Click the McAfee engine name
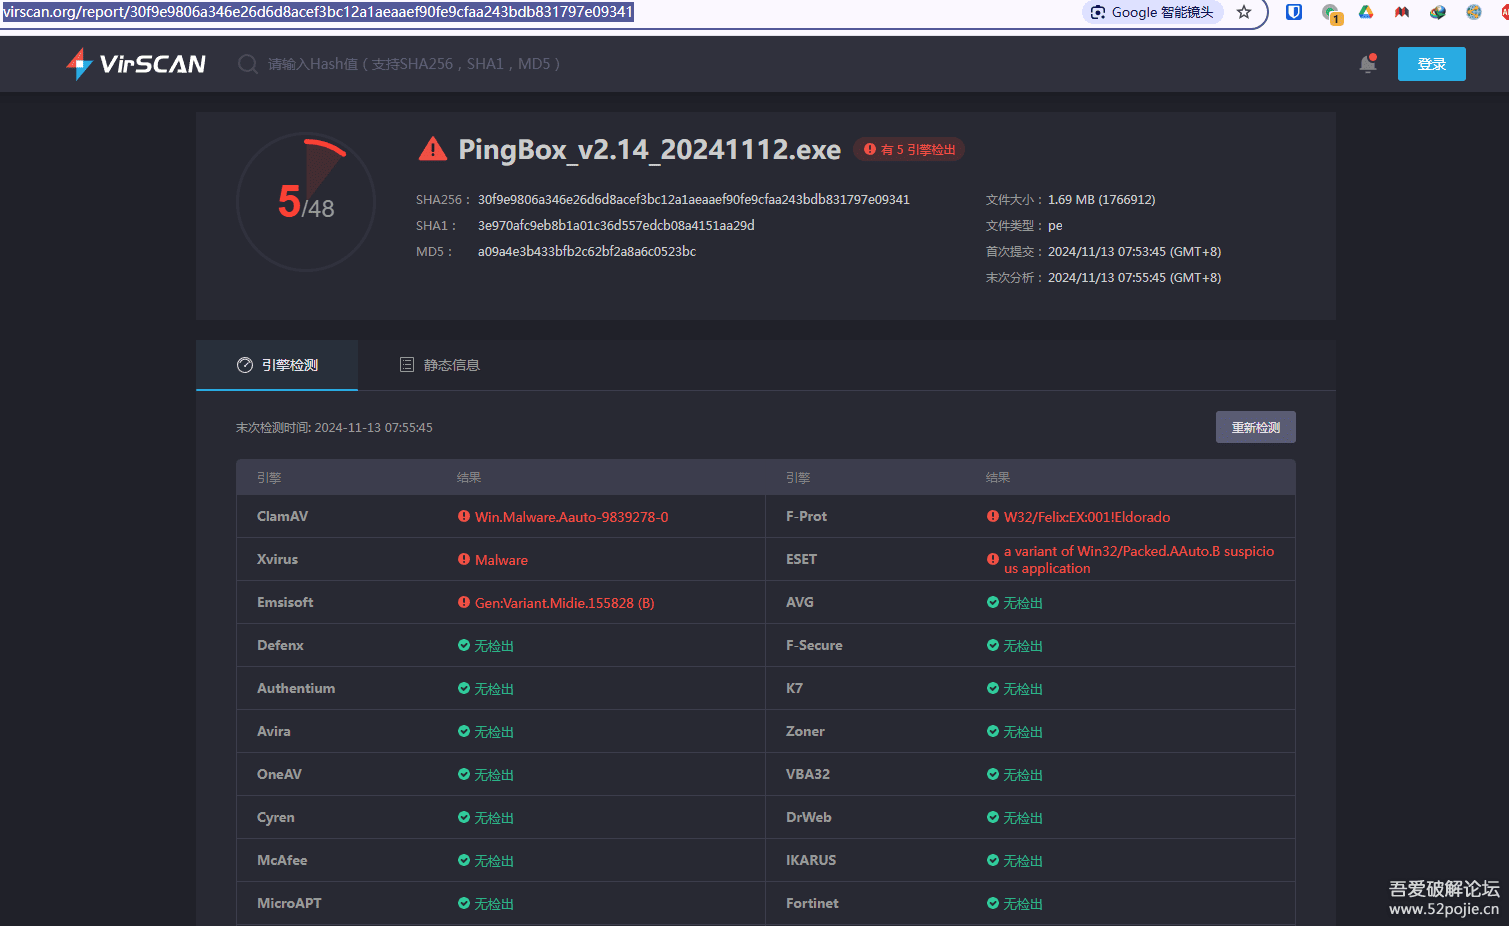This screenshot has height=926, width=1509. pyautogui.click(x=282, y=860)
